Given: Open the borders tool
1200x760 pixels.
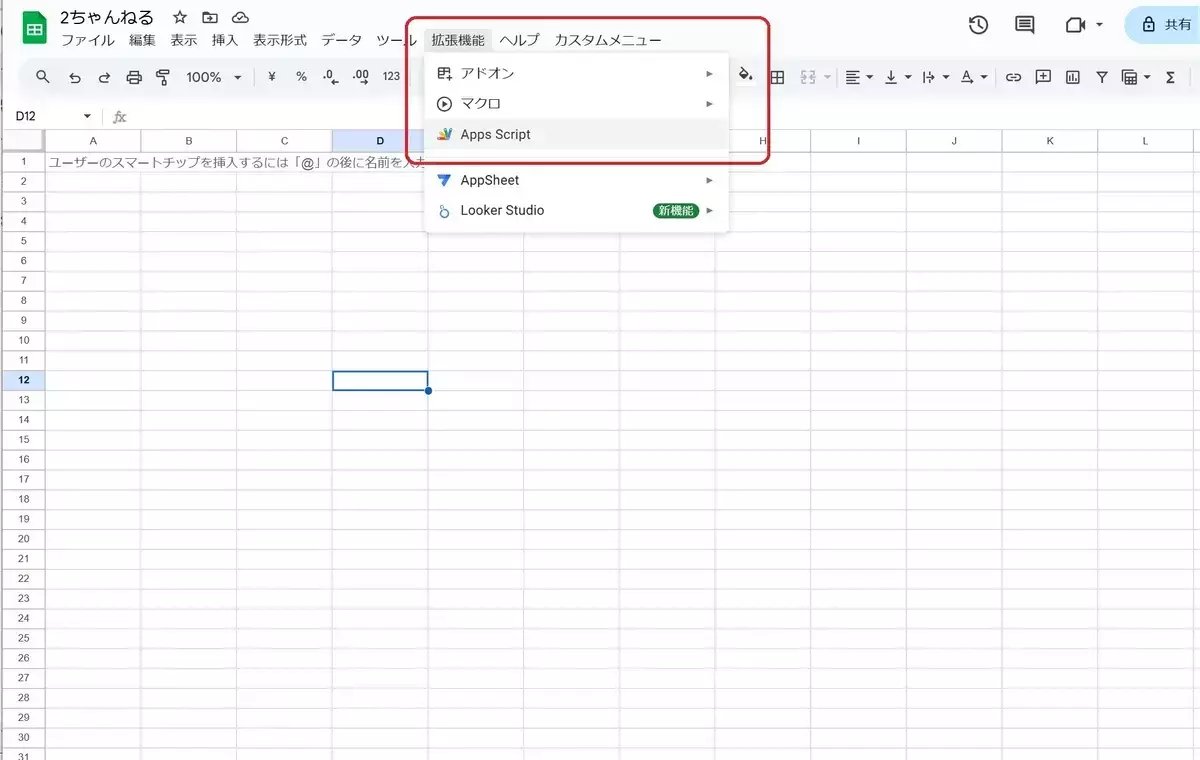Looking at the screenshot, I should [777, 77].
